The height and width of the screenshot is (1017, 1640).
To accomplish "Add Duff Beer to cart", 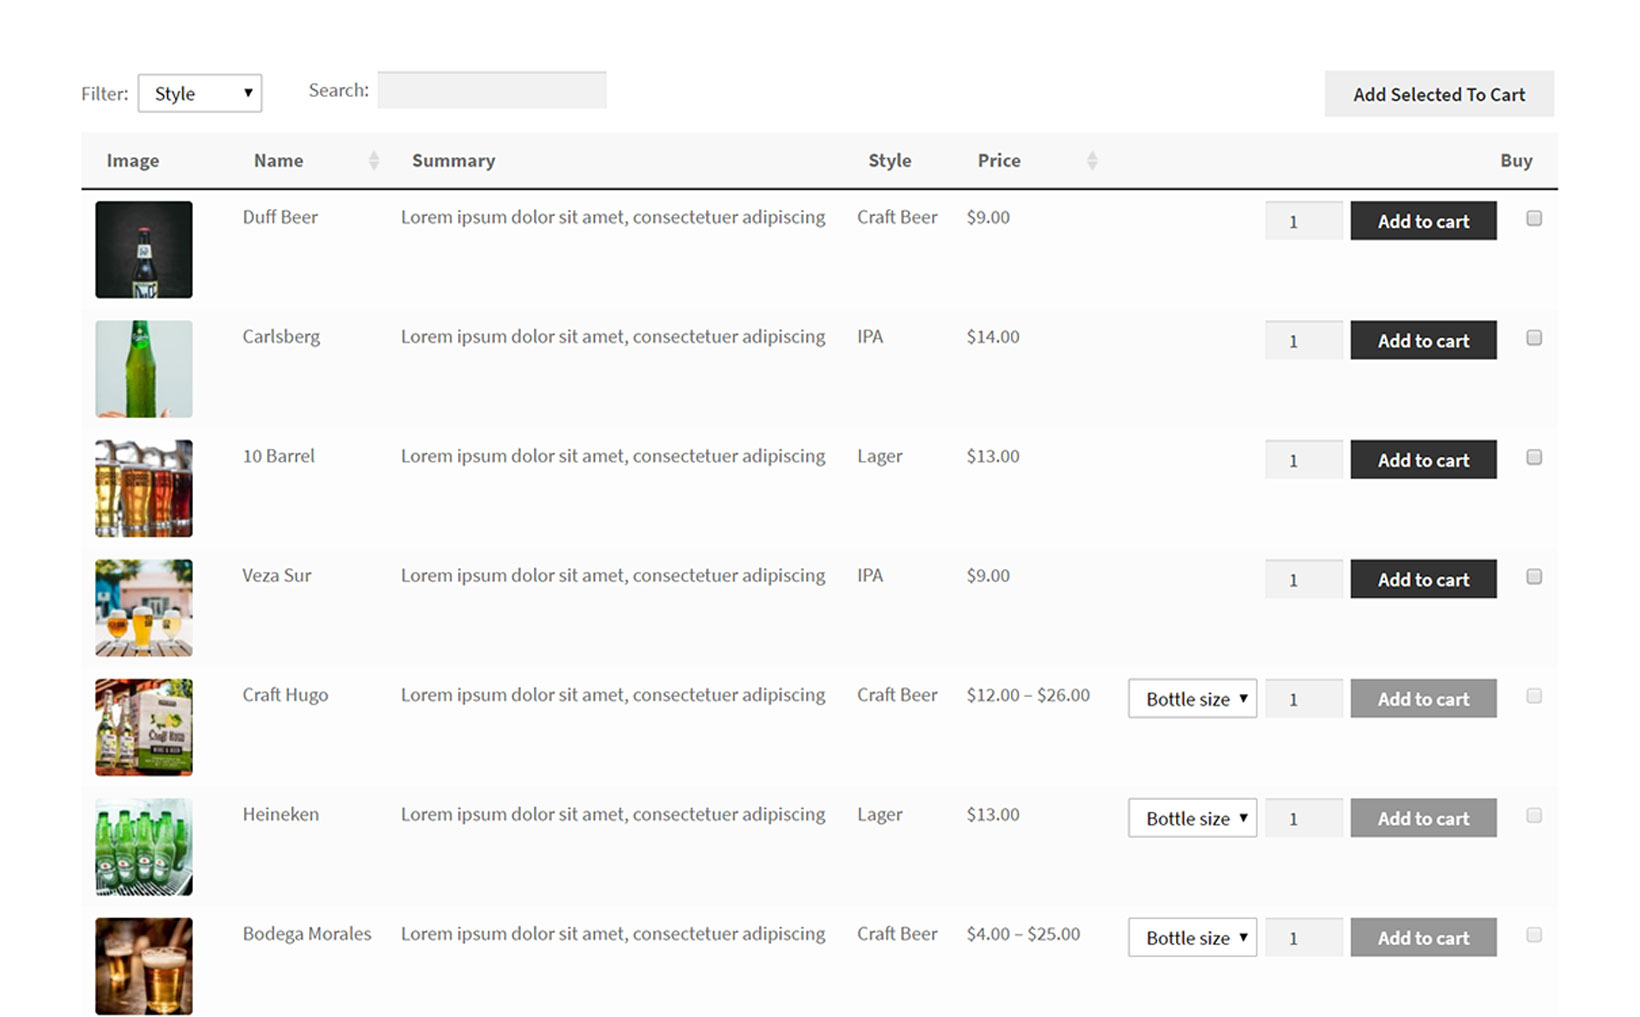I will coord(1422,221).
